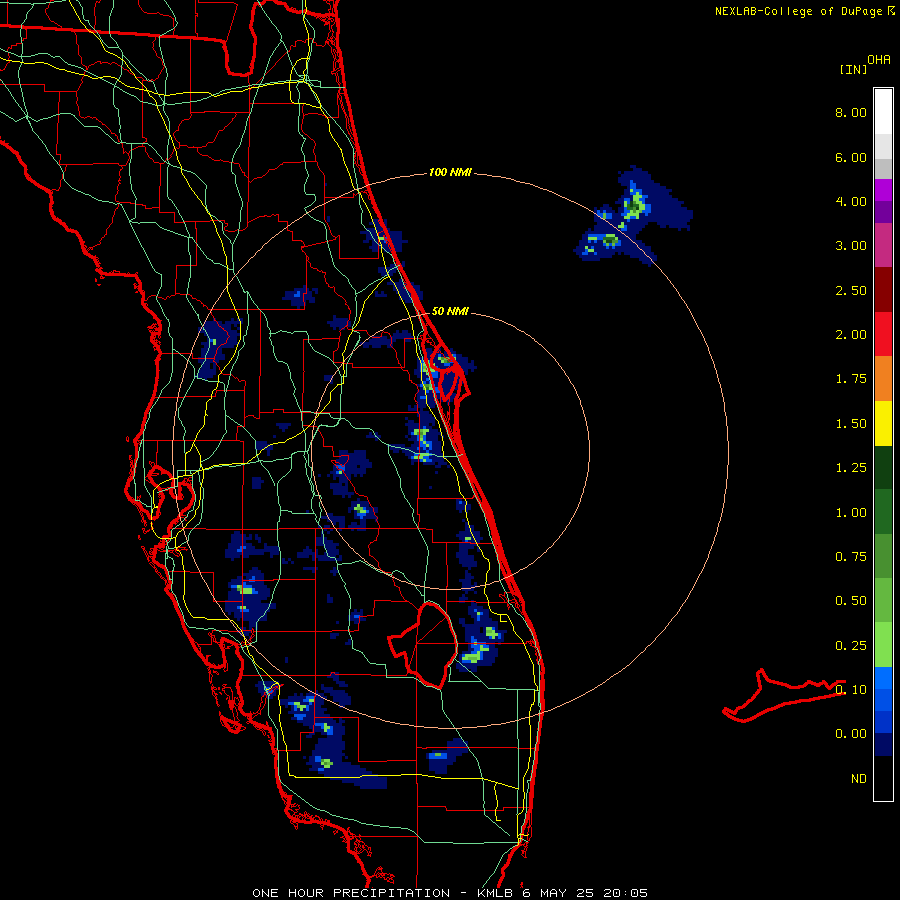Pick the darkest green legend swatch
900x900 pixels.
coord(883,467)
